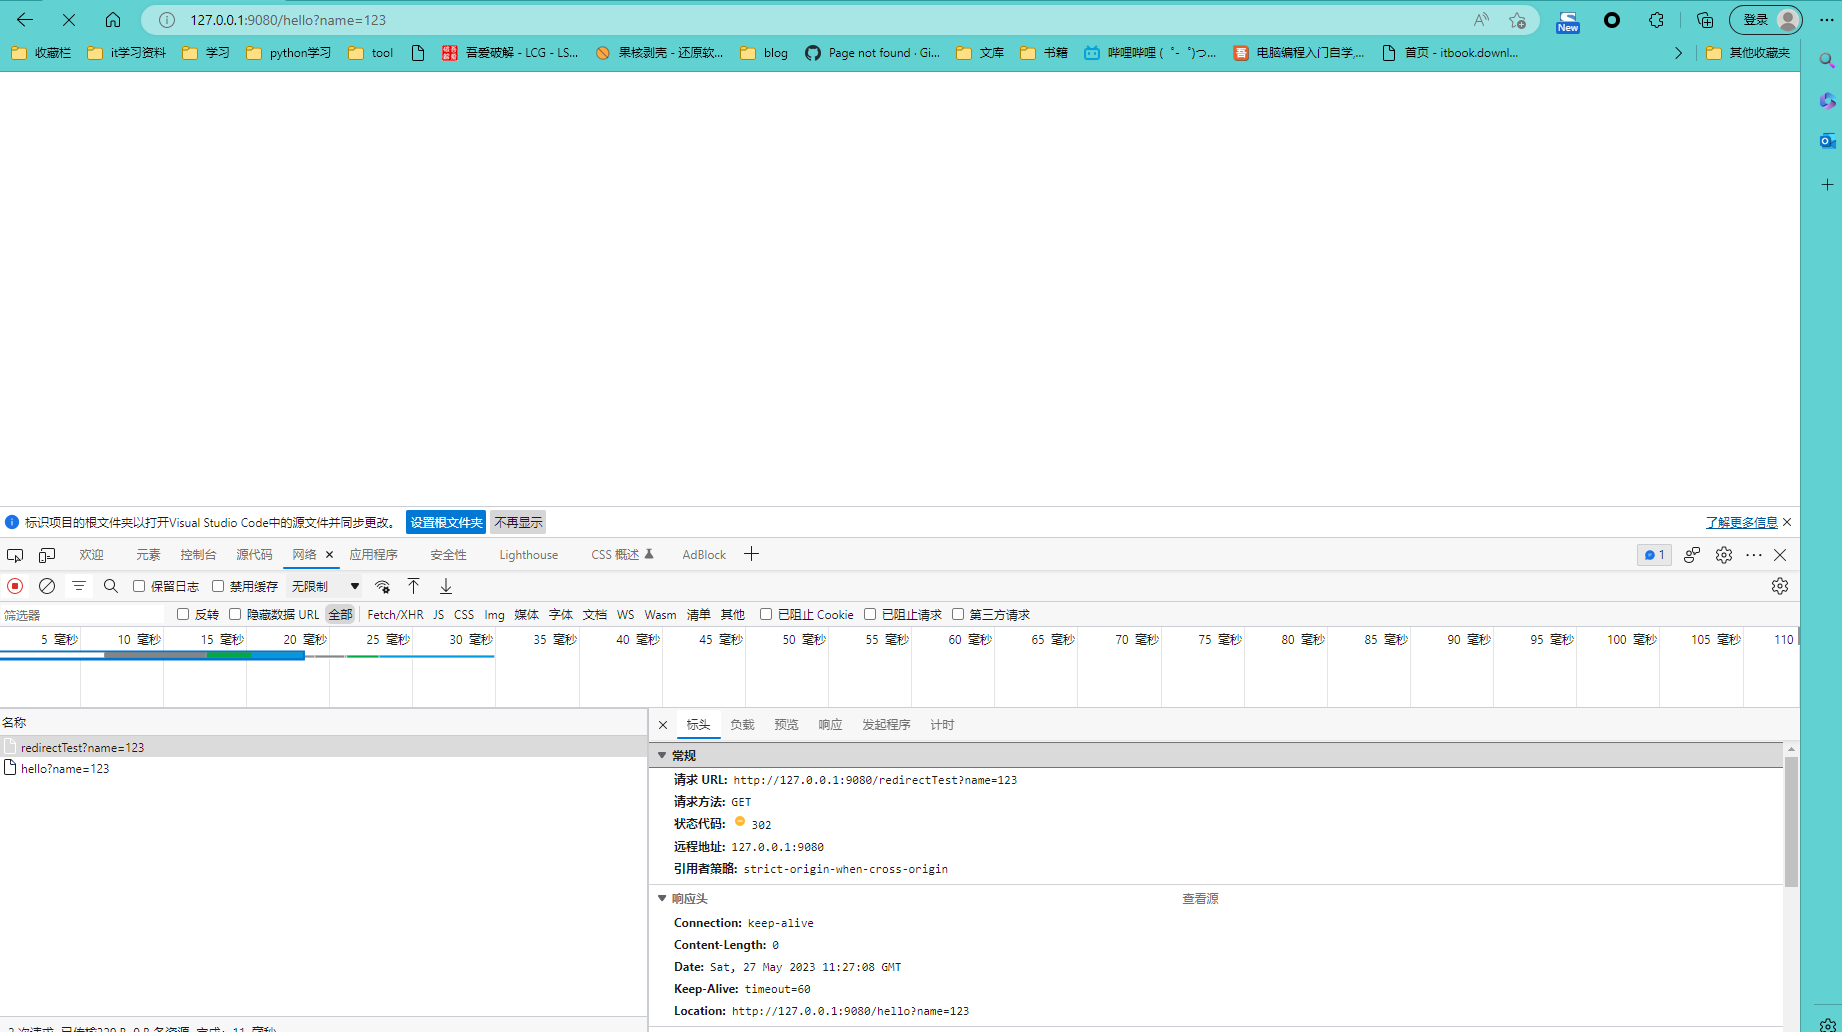The height and width of the screenshot is (1032, 1842).
Task: Open network conditions wifi icon
Action: pyautogui.click(x=382, y=586)
